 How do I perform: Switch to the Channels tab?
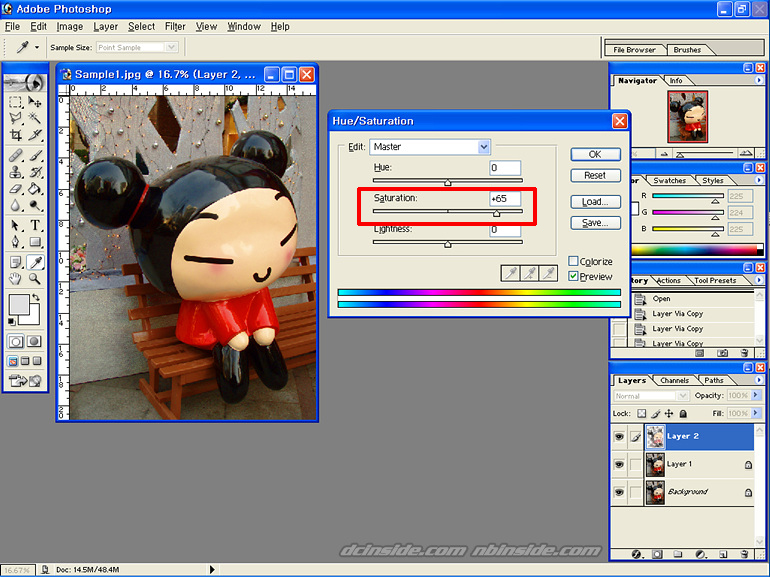click(x=674, y=380)
